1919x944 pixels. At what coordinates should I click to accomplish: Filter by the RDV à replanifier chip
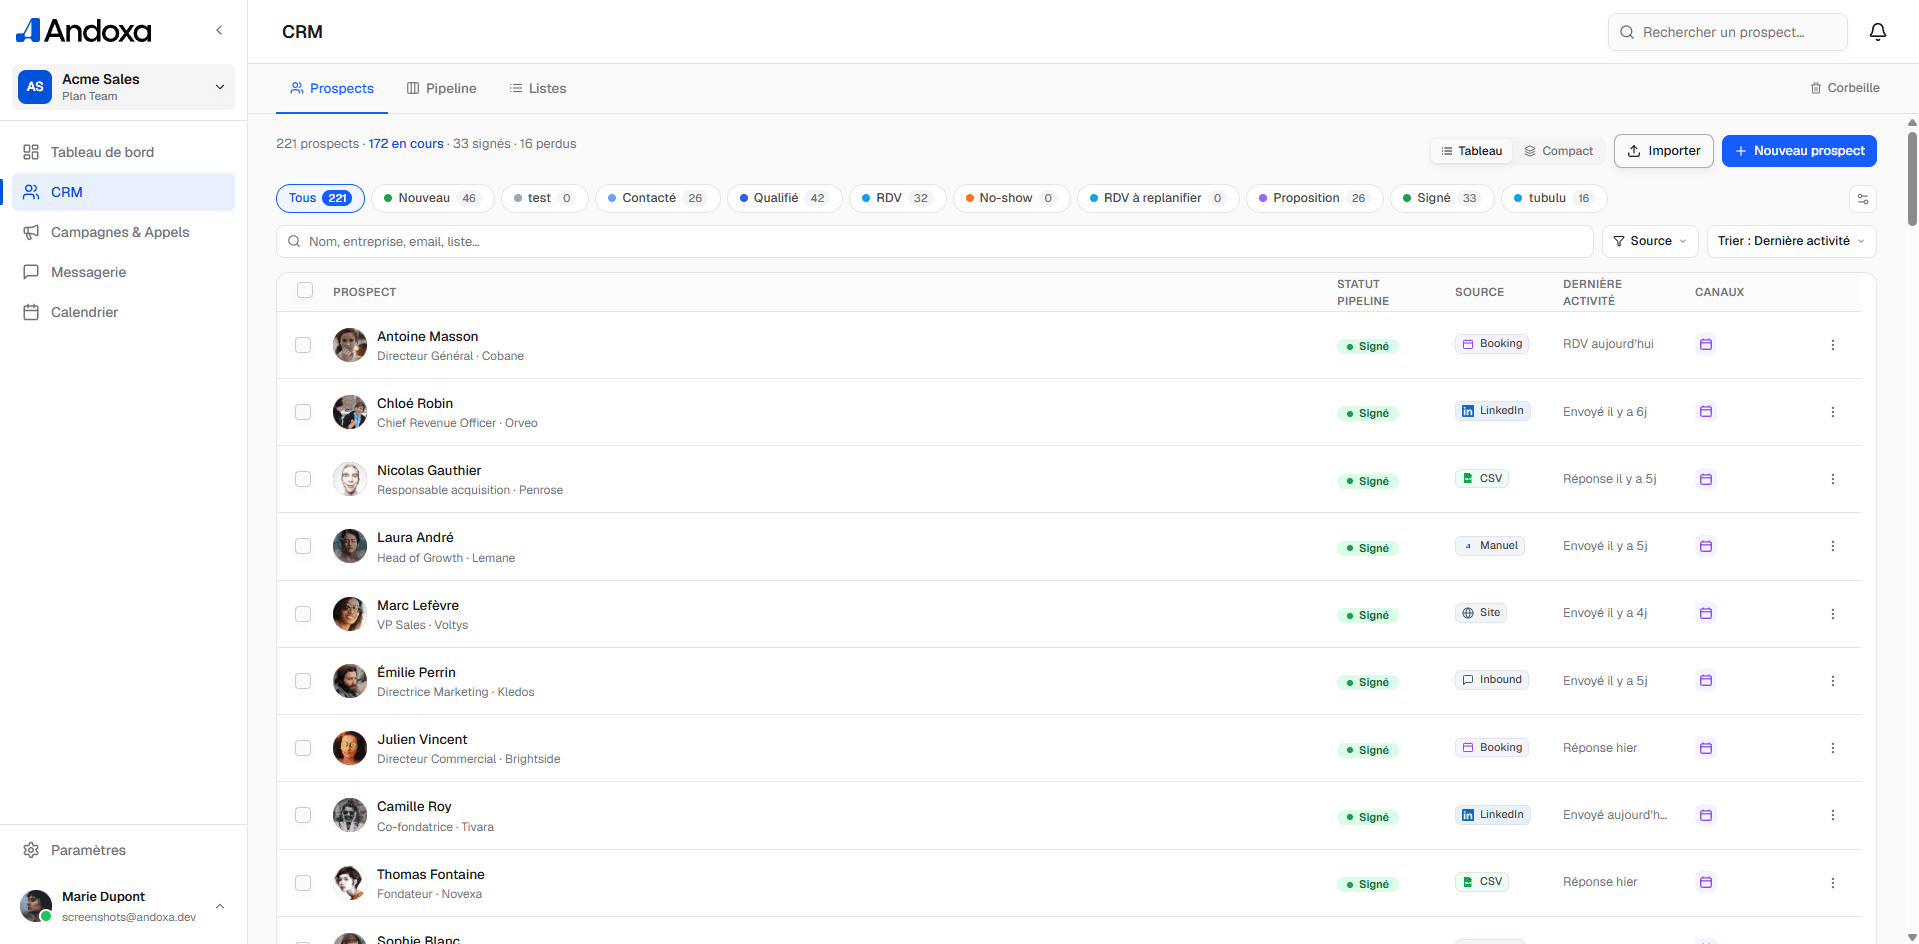tap(1158, 198)
